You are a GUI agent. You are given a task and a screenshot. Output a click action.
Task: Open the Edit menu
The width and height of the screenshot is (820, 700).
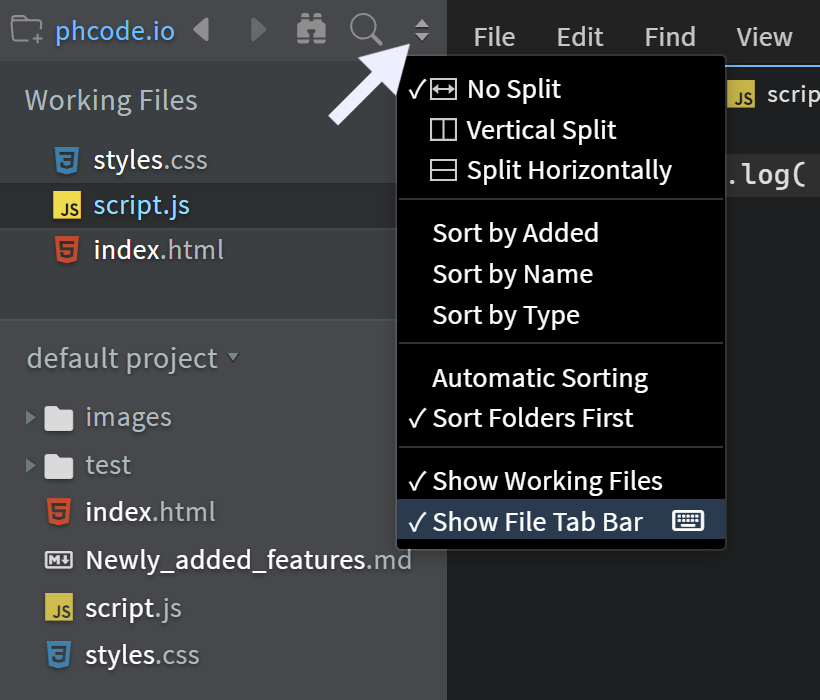coord(580,36)
